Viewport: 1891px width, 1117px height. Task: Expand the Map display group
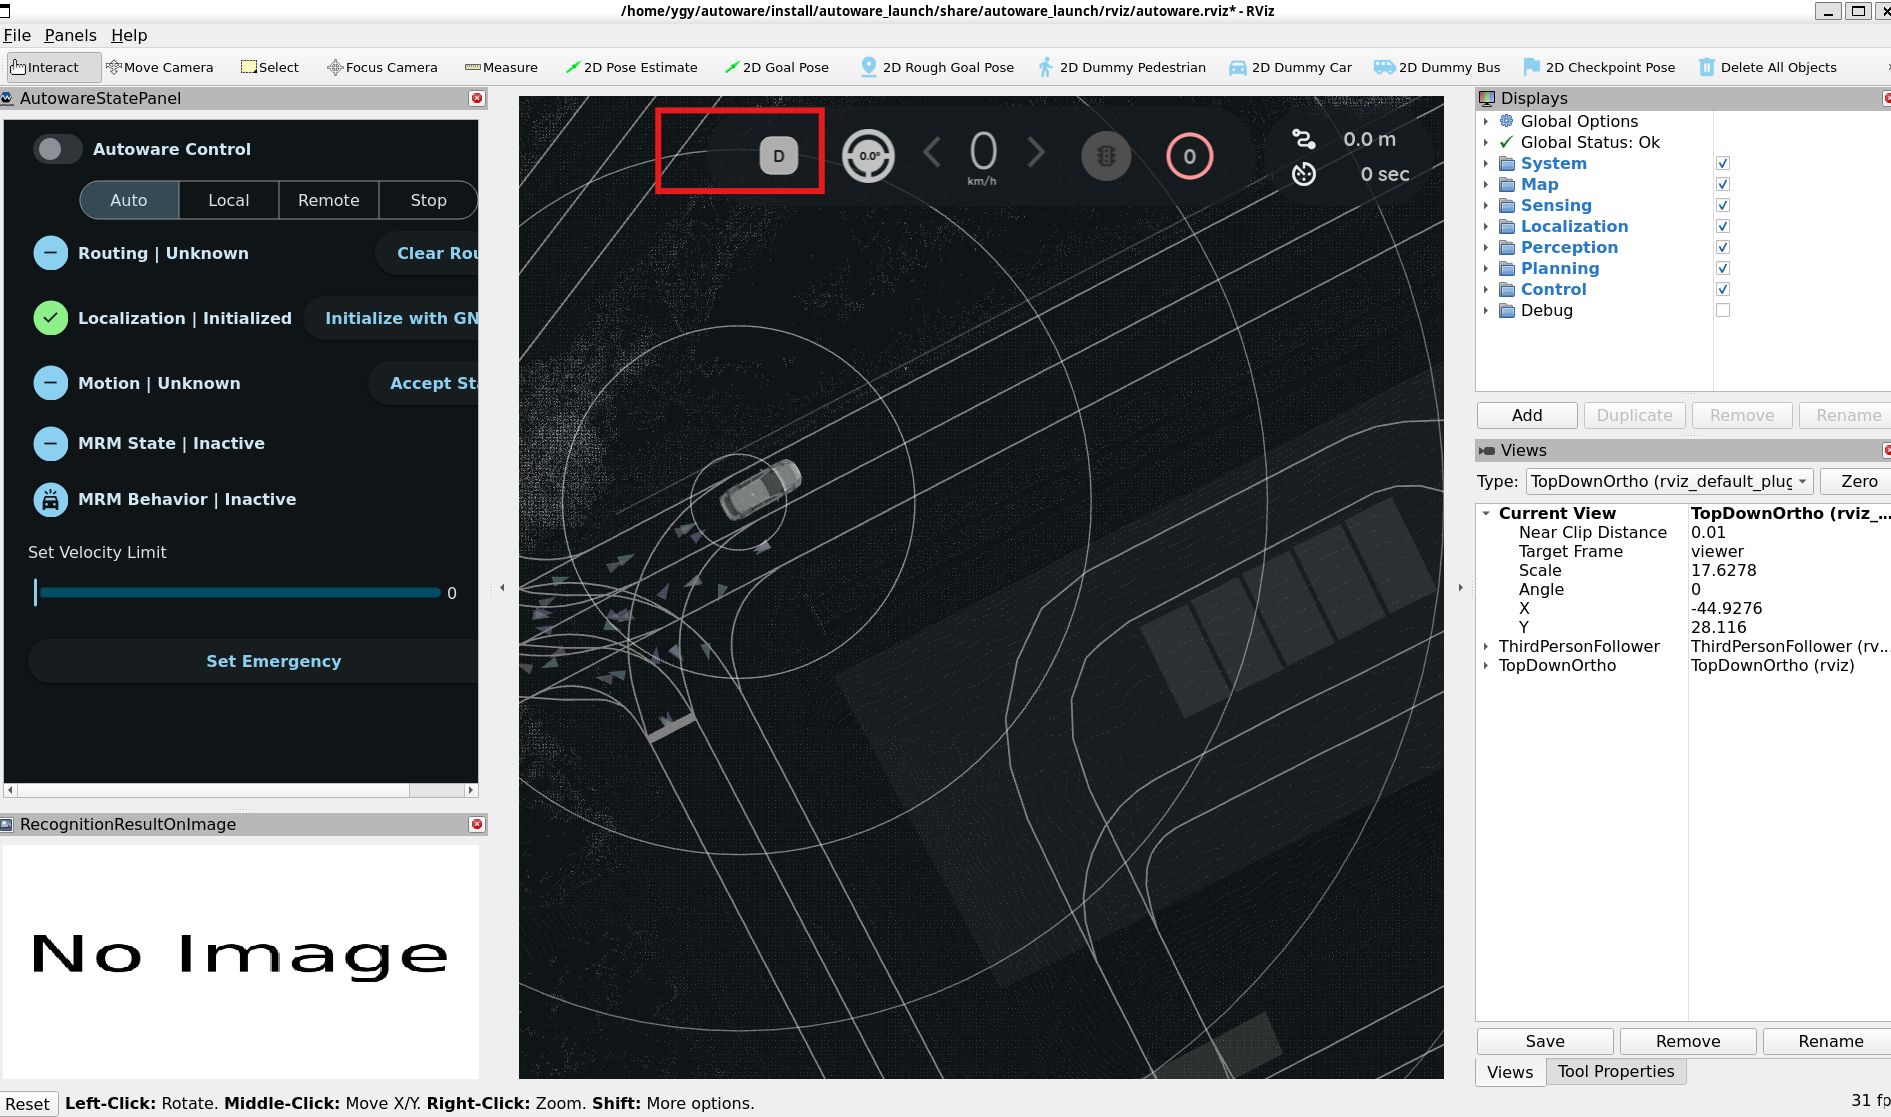click(x=1486, y=184)
